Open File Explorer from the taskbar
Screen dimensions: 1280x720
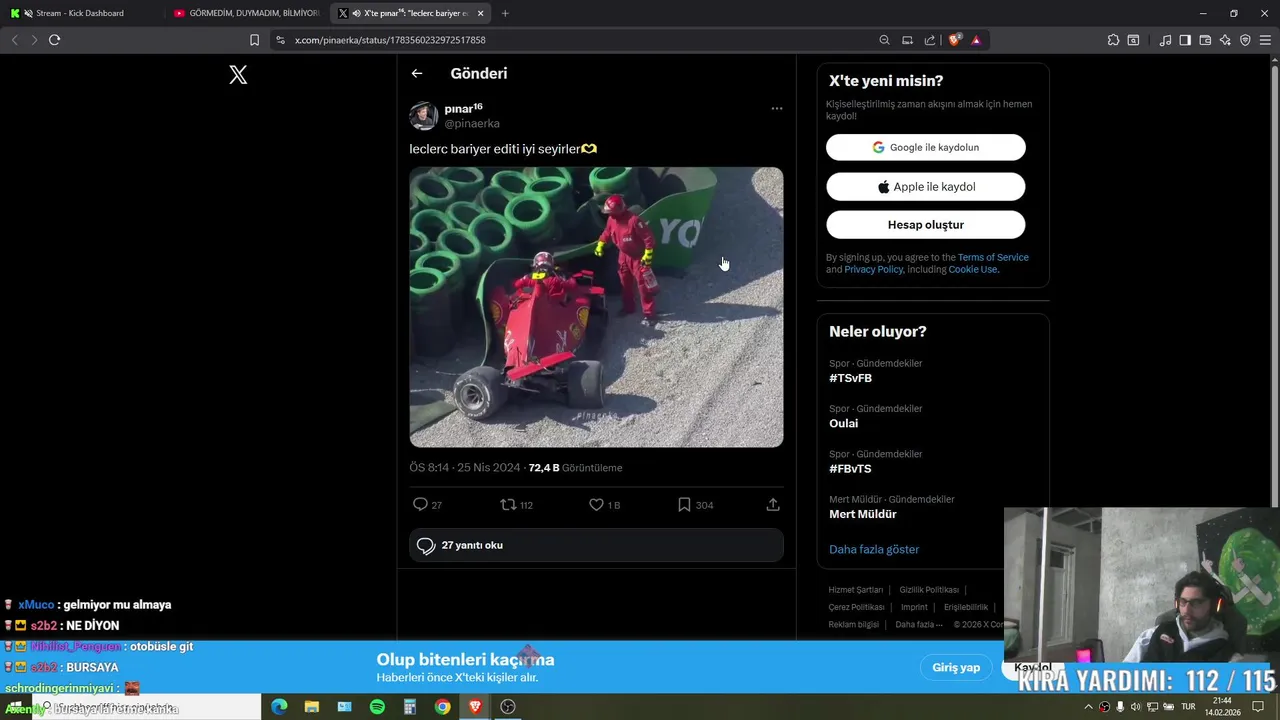[312, 707]
